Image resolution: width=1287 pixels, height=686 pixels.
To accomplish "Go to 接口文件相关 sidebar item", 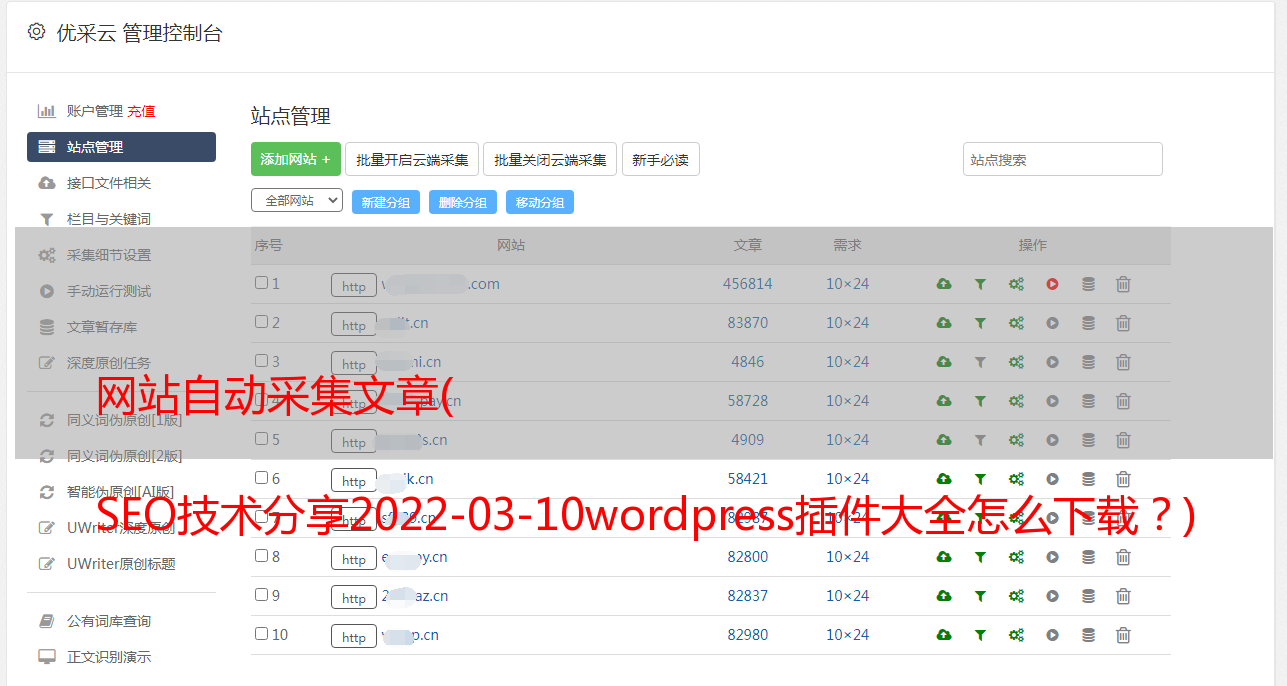I will click(109, 183).
